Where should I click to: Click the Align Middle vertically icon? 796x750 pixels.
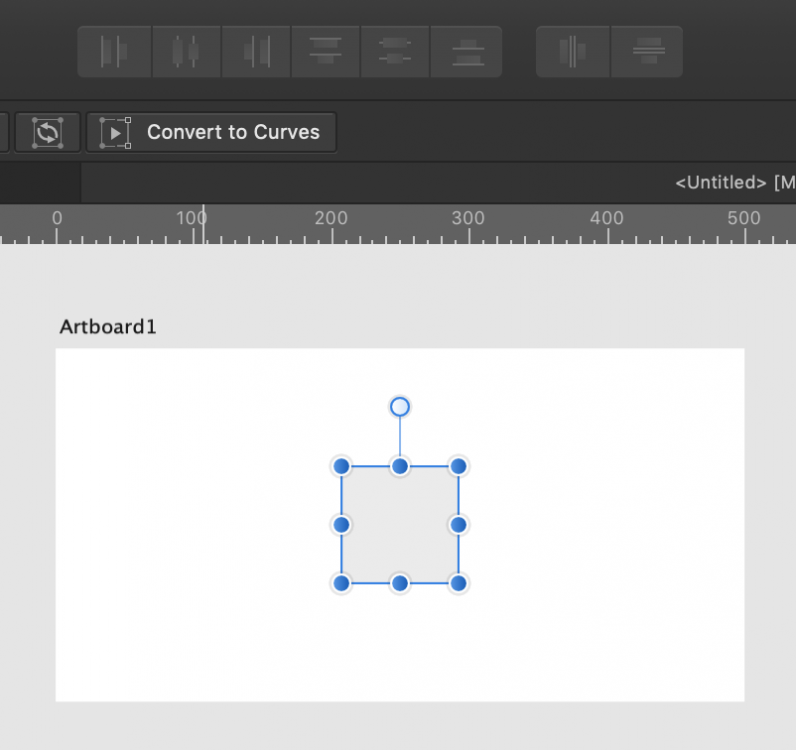396,52
